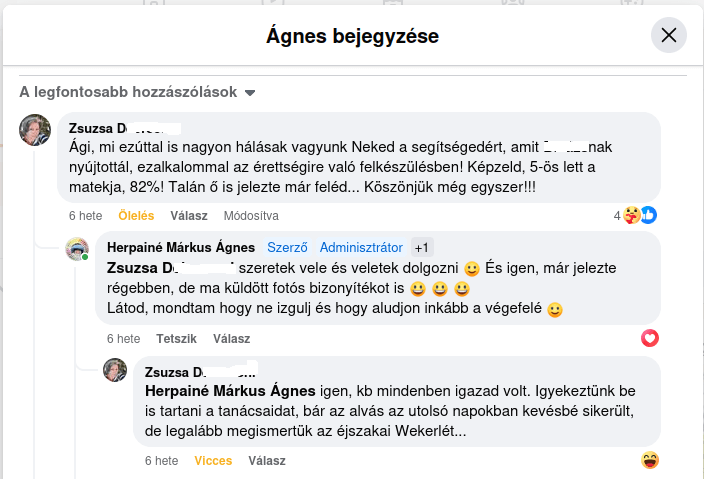Image resolution: width=704 pixels, height=479 pixels.
Task: Toggle the Ölelés reaction on first comment
Action: pyautogui.click(x=136, y=215)
